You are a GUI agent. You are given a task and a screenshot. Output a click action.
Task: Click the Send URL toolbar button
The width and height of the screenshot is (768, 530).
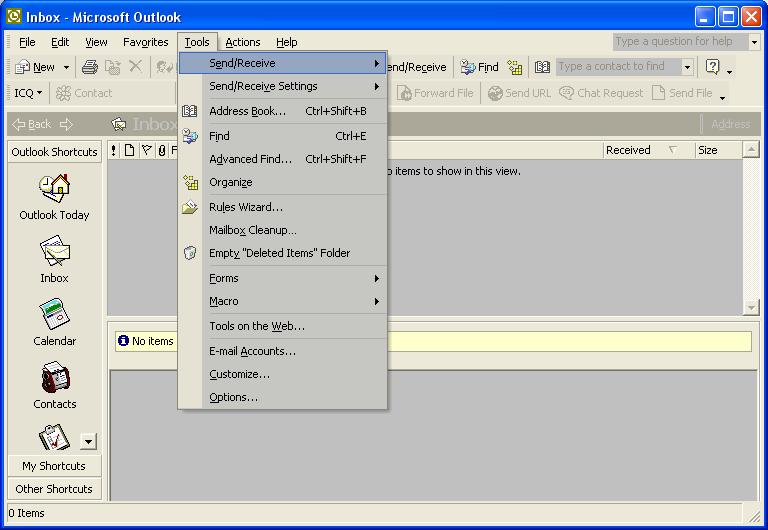520,93
